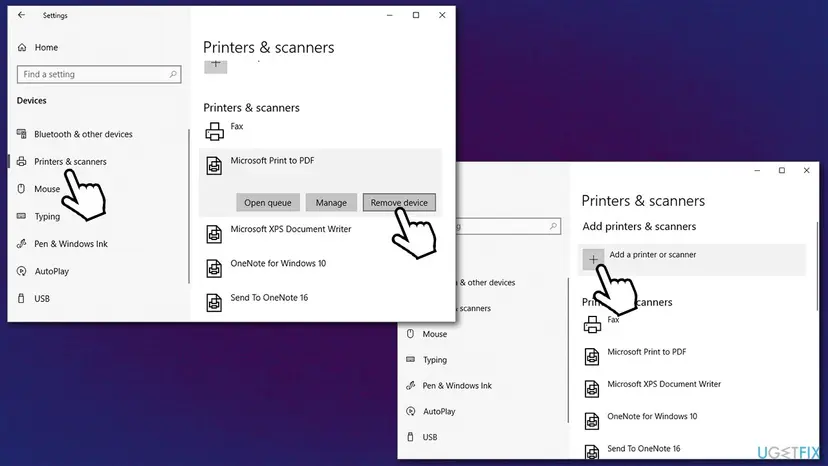The height and width of the screenshot is (466, 828).
Task: Click the AutoPlay icon in the back window sidebar
Action: pyautogui.click(x=411, y=411)
